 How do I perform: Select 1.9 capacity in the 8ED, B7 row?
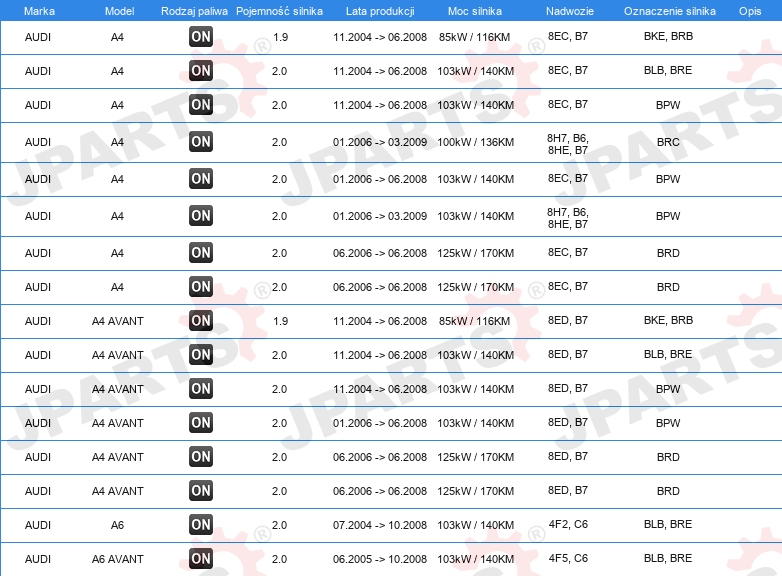[x=281, y=321]
